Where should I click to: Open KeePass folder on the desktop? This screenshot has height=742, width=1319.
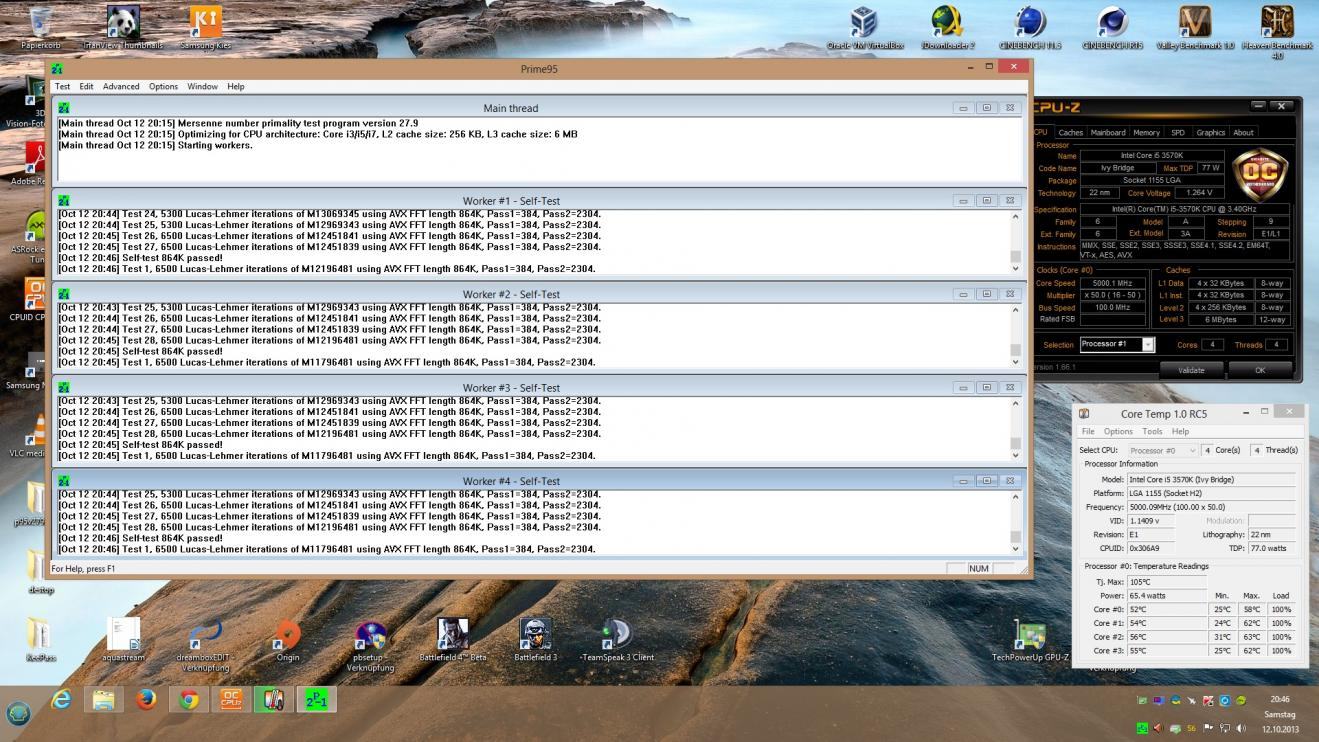(x=40, y=640)
